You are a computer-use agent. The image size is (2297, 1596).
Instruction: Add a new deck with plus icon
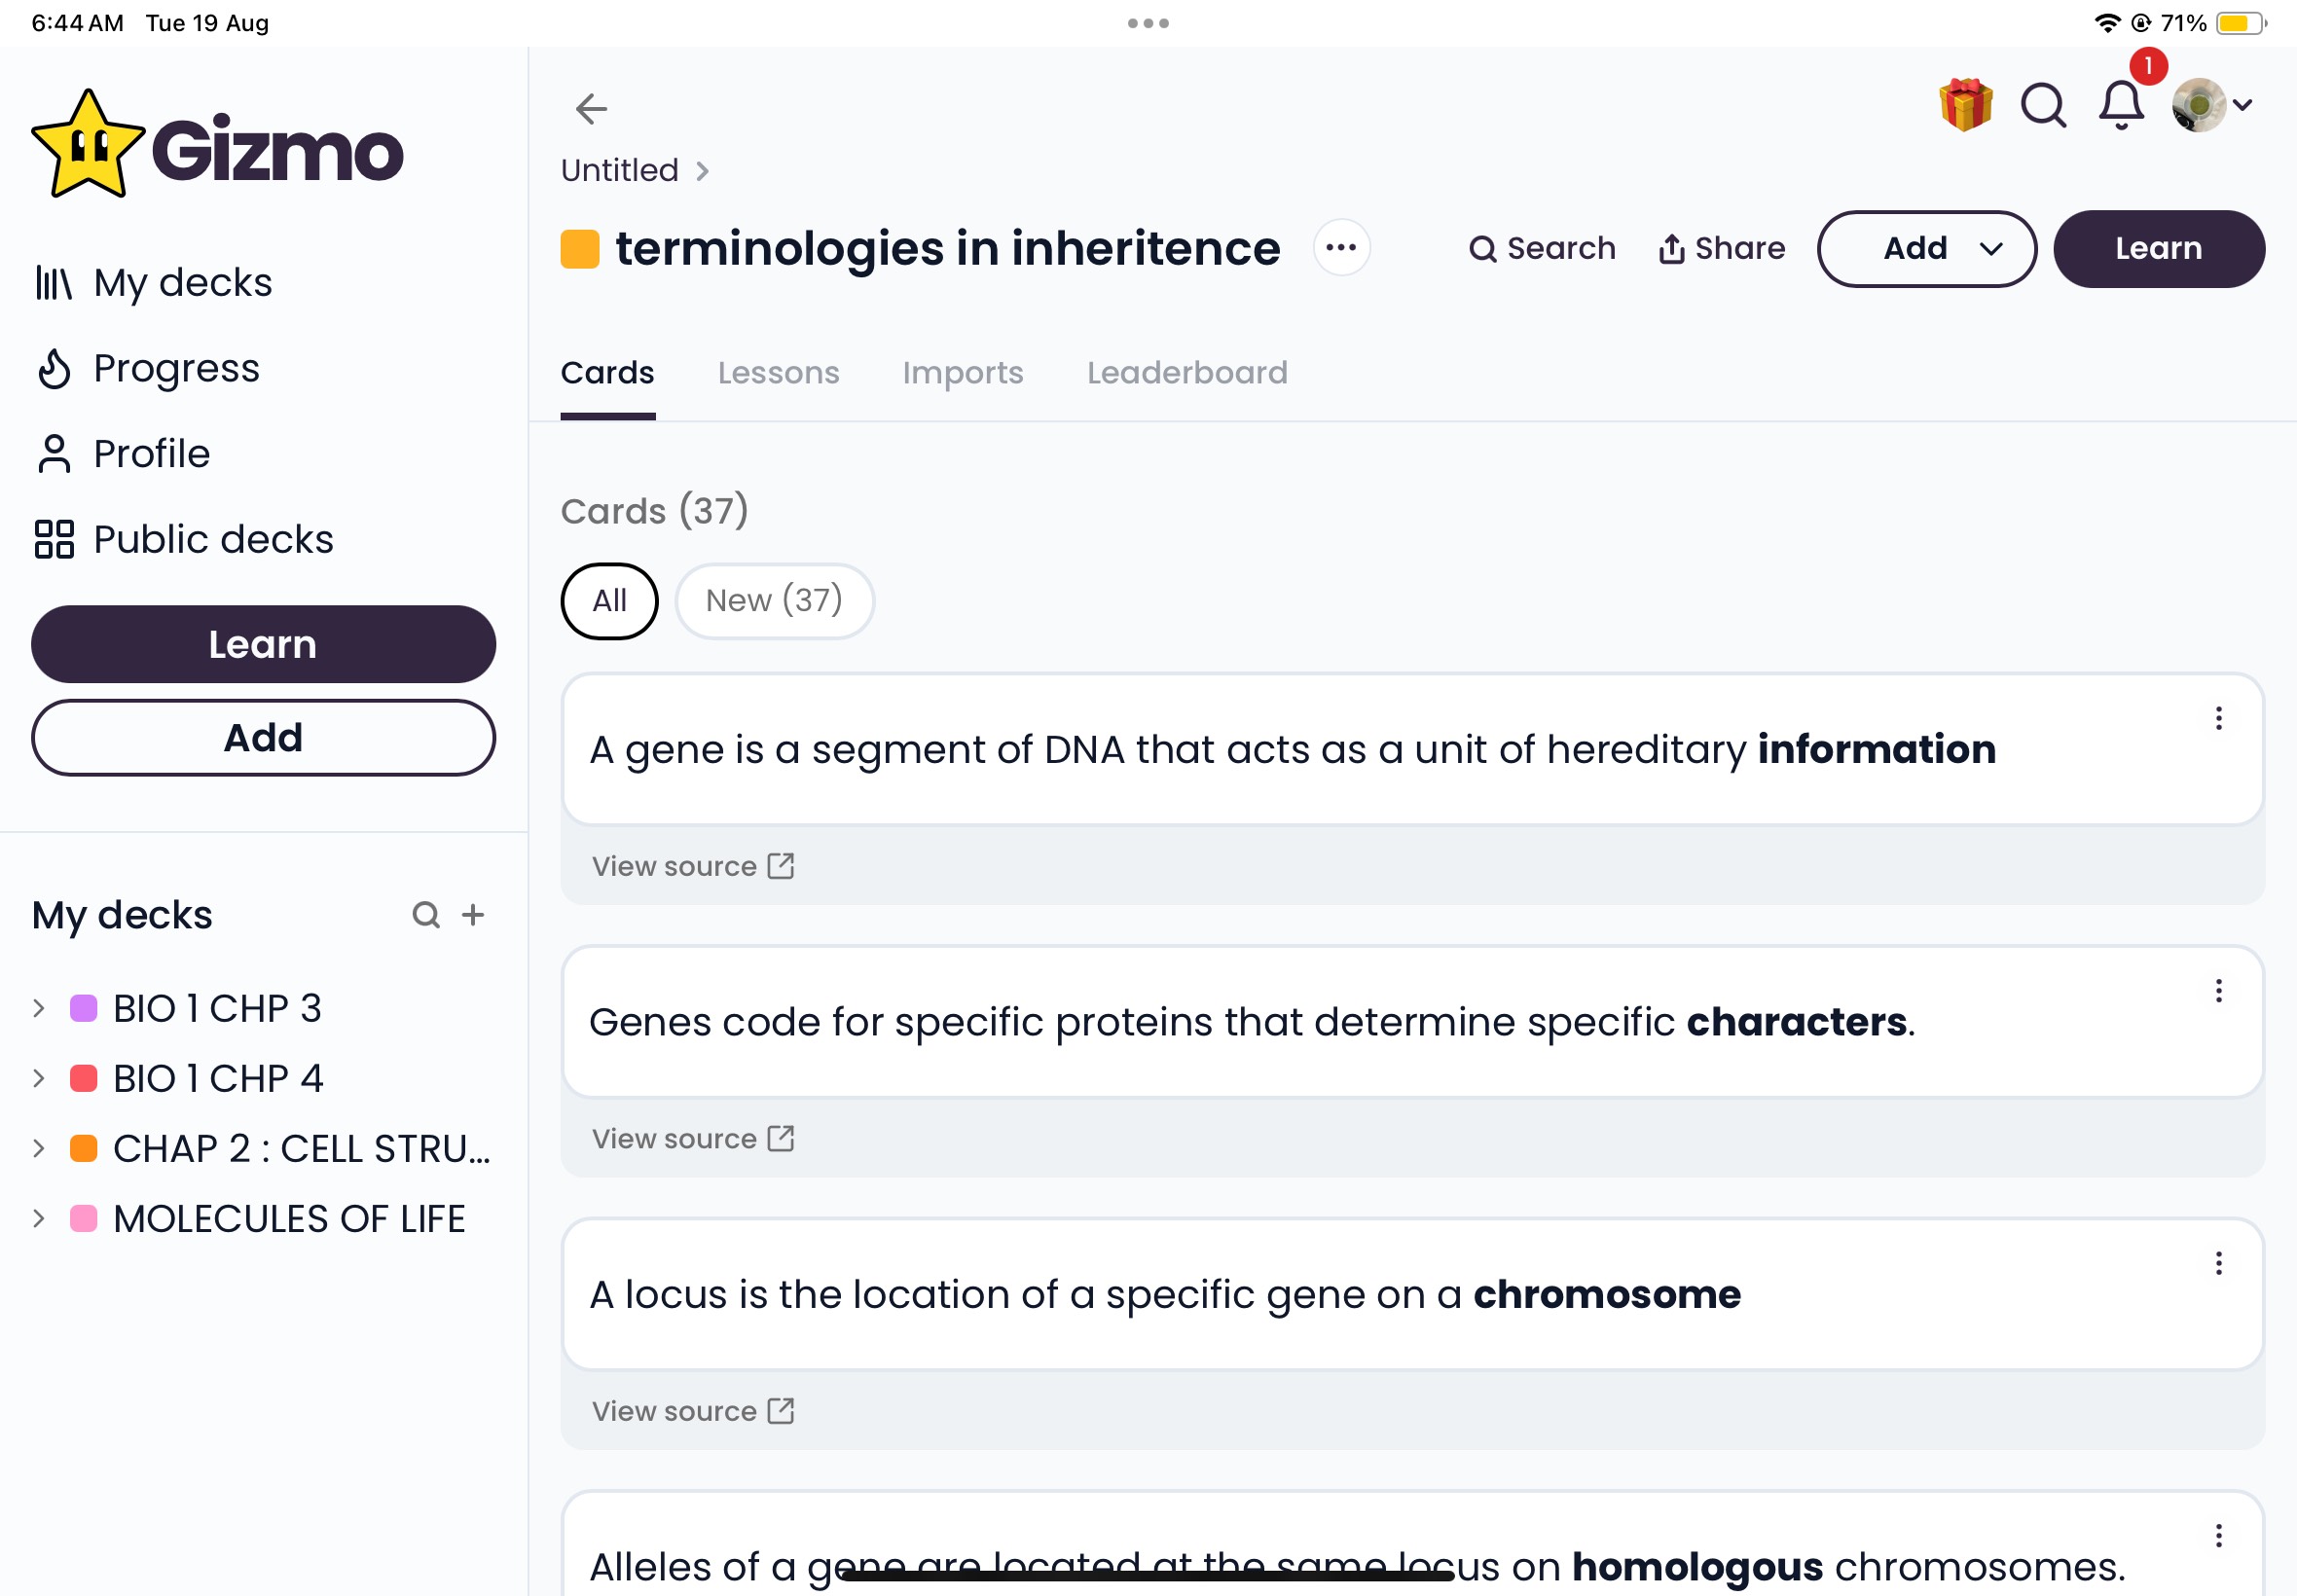tap(473, 915)
